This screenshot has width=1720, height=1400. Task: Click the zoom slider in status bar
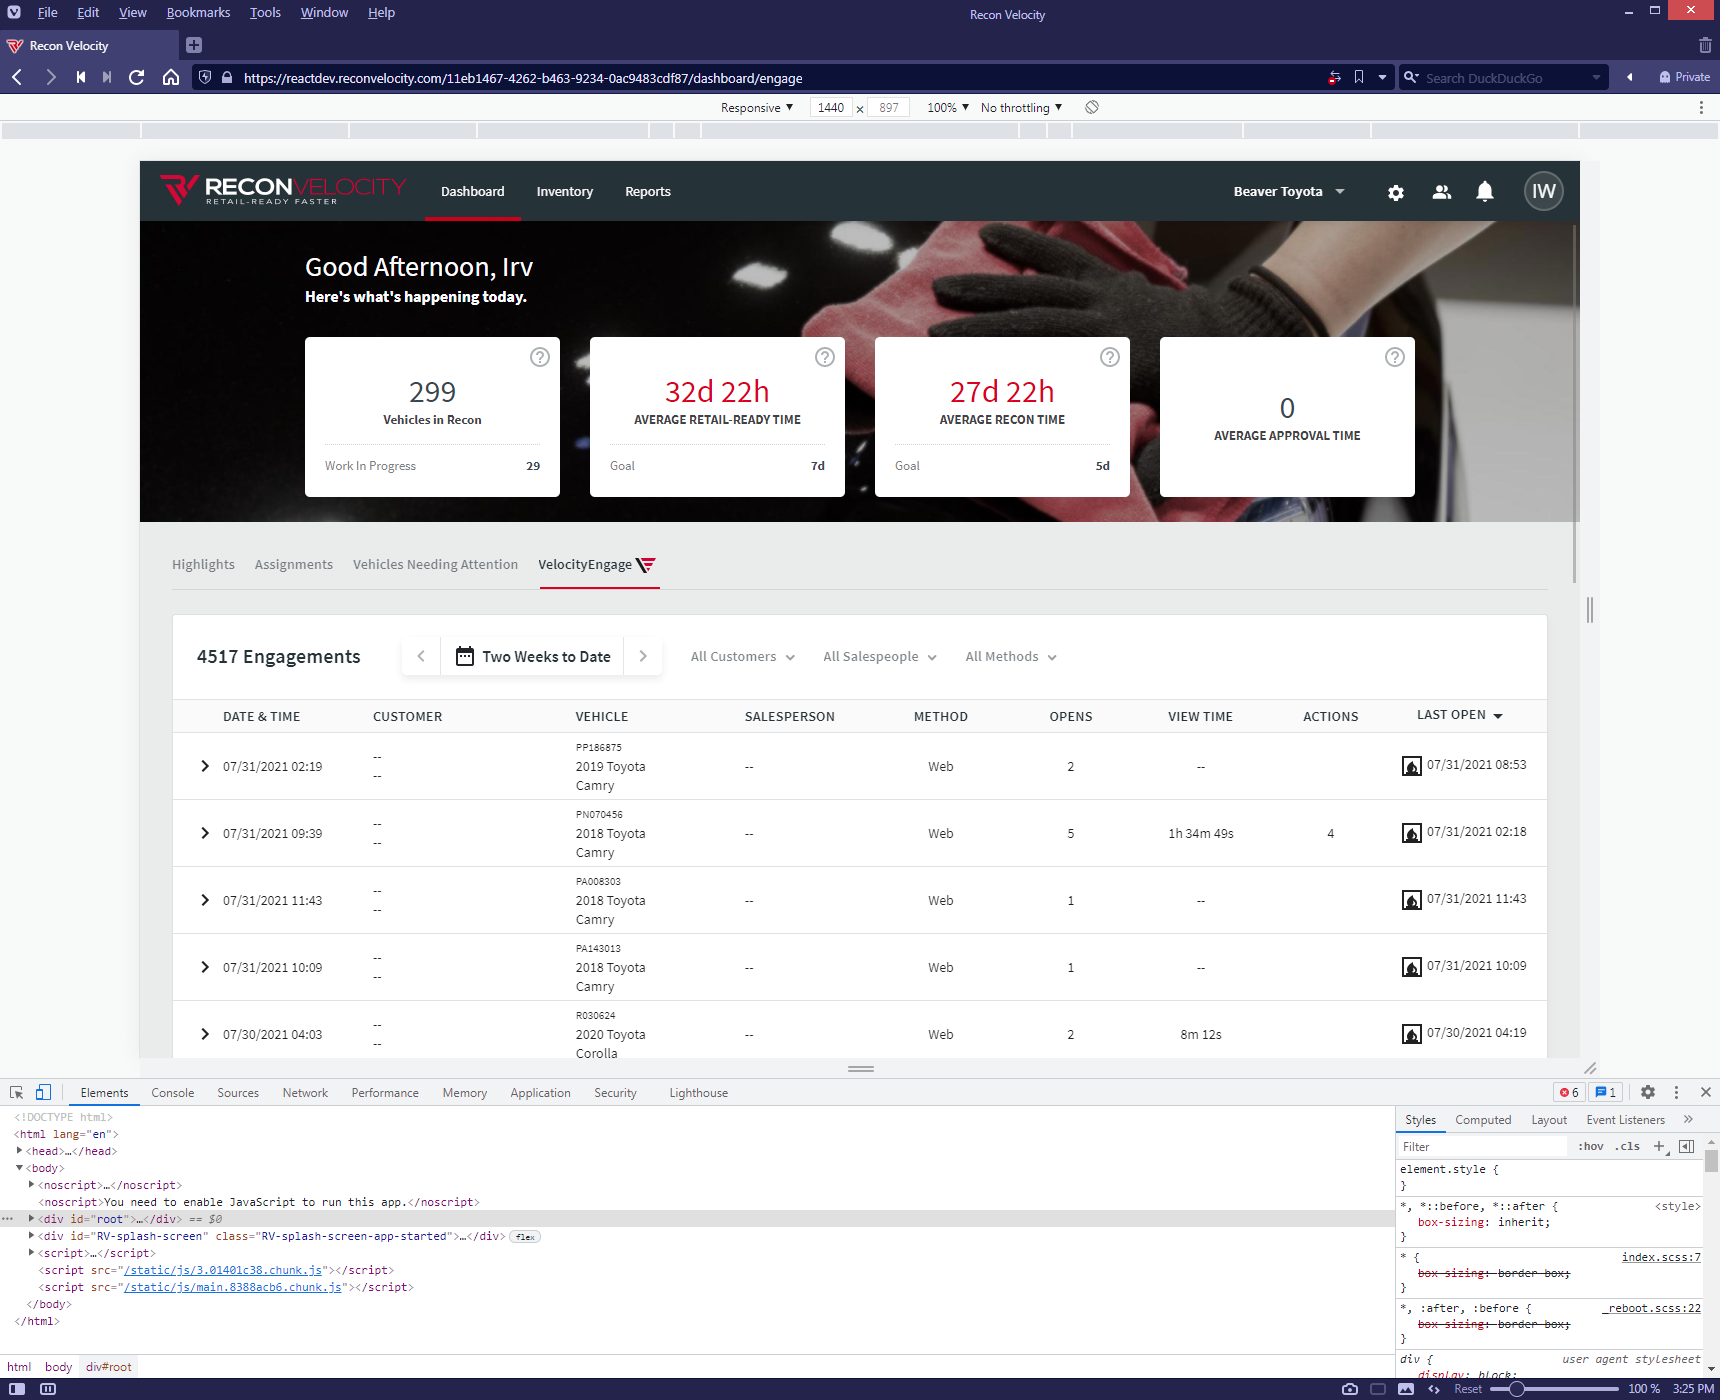pyautogui.click(x=1553, y=1389)
